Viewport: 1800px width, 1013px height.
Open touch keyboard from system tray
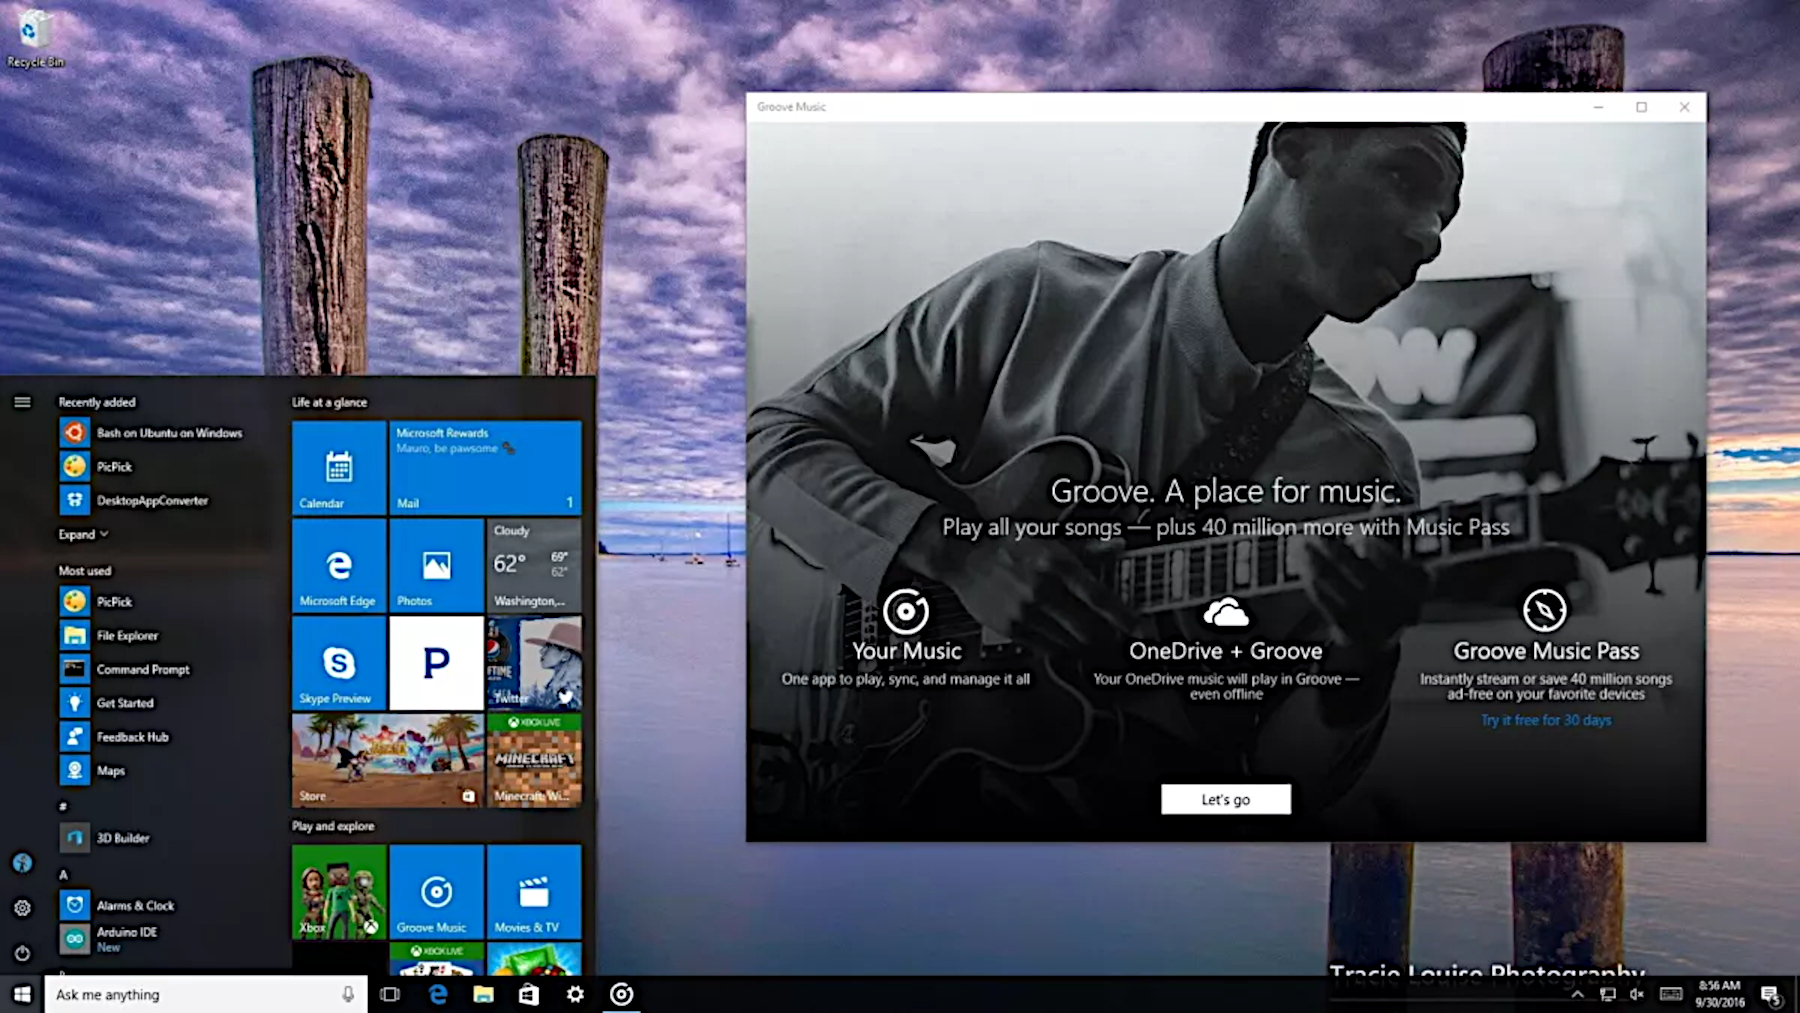click(x=1671, y=994)
